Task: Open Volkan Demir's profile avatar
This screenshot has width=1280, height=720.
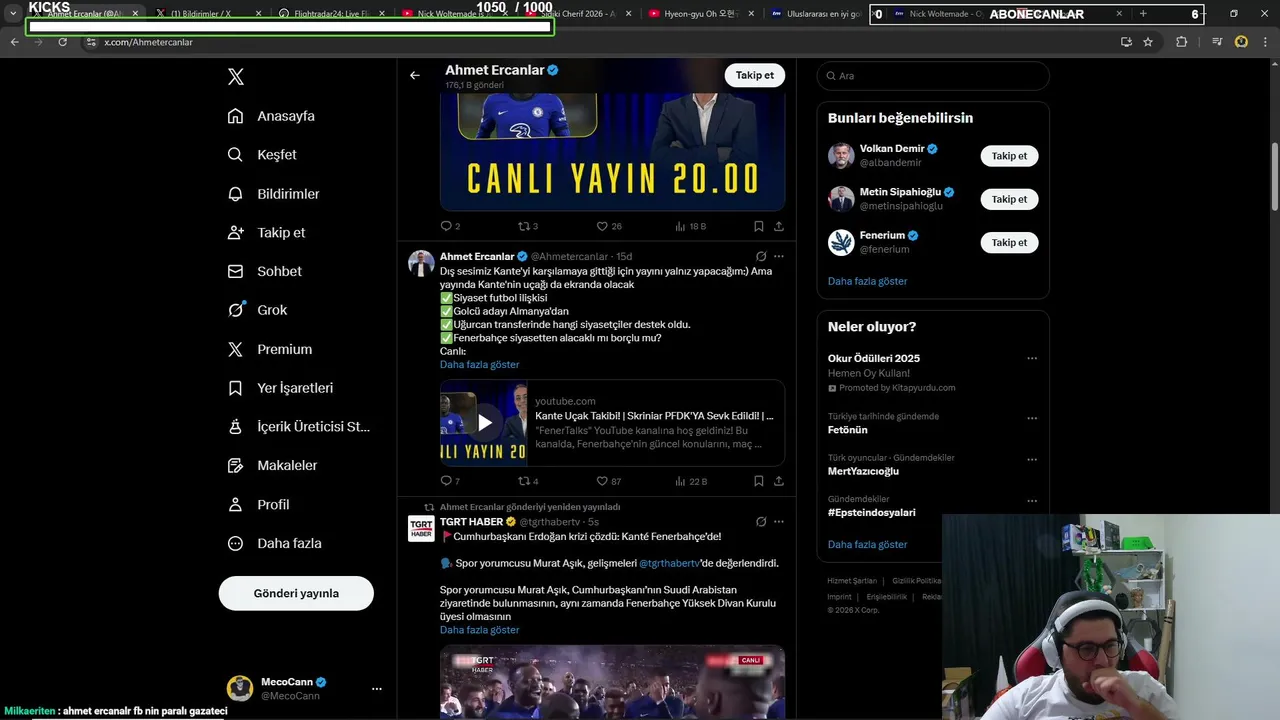Action: coord(841,156)
